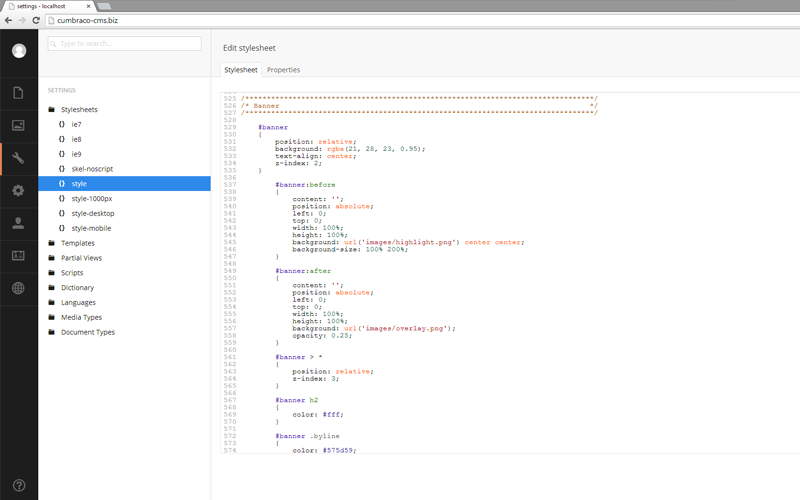800x500 pixels.
Task: Click the /* Banner comment line
Action: coord(419,106)
